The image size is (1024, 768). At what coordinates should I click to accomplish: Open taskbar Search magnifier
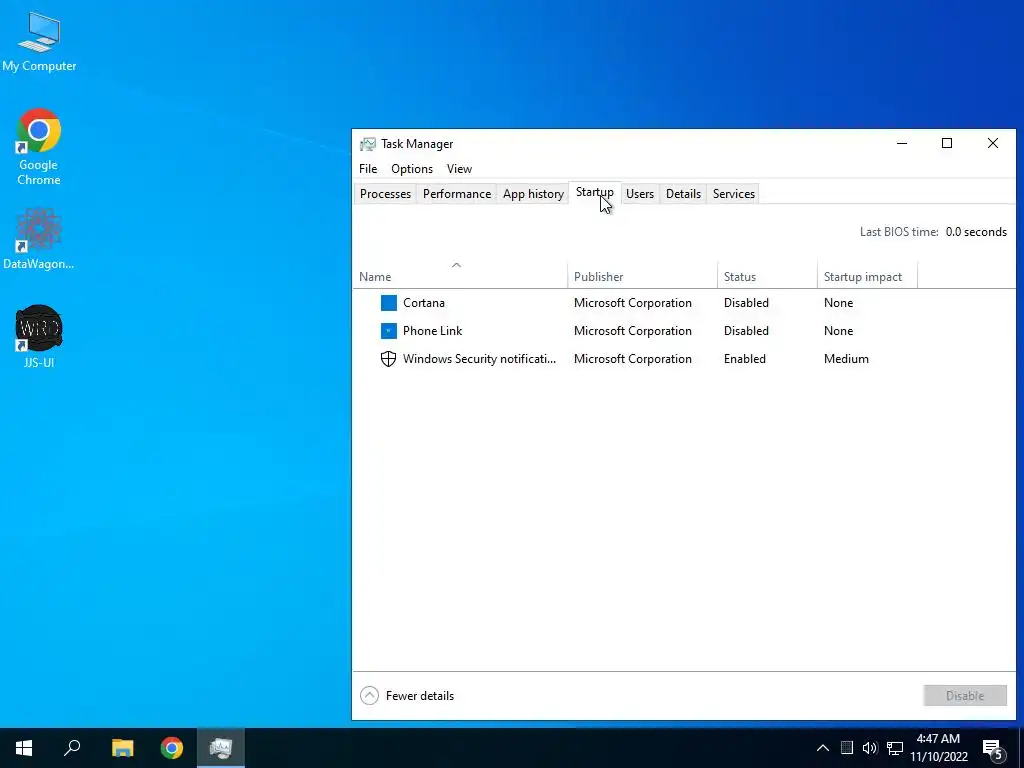[72, 748]
